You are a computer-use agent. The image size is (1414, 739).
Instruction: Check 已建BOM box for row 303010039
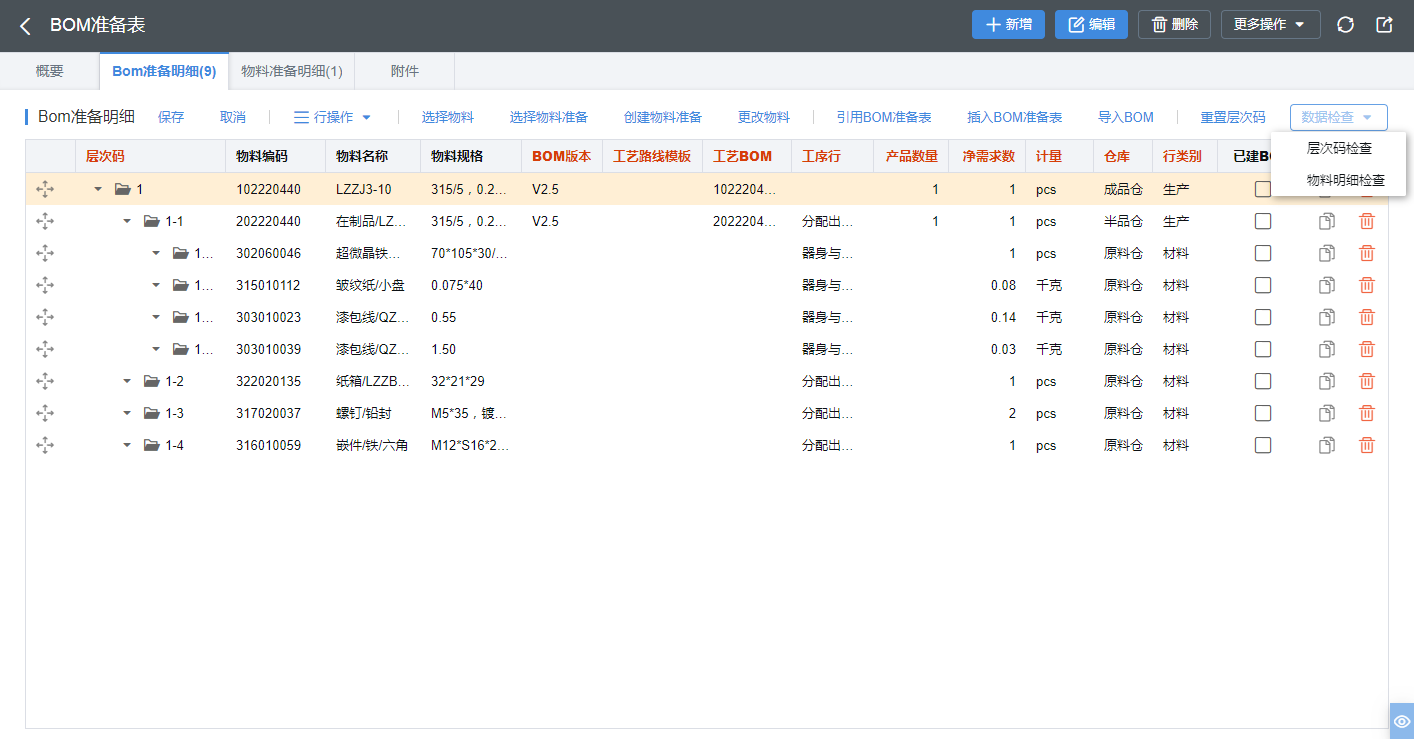click(1263, 349)
